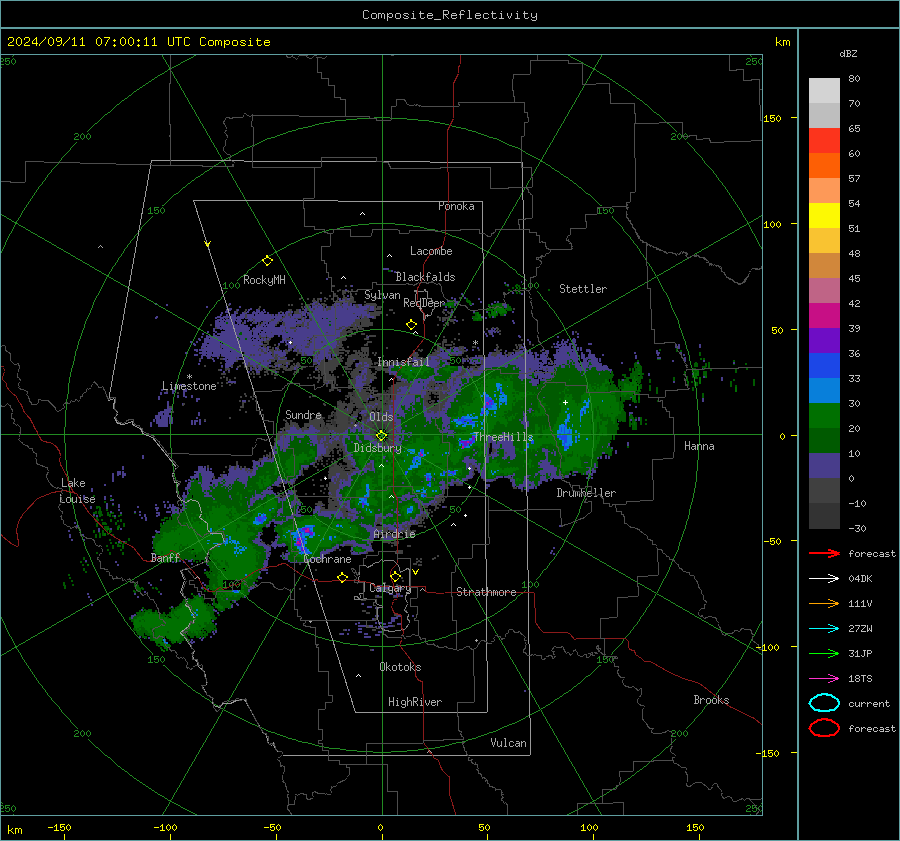Click the Sylvan label

[x=382, y=295]
